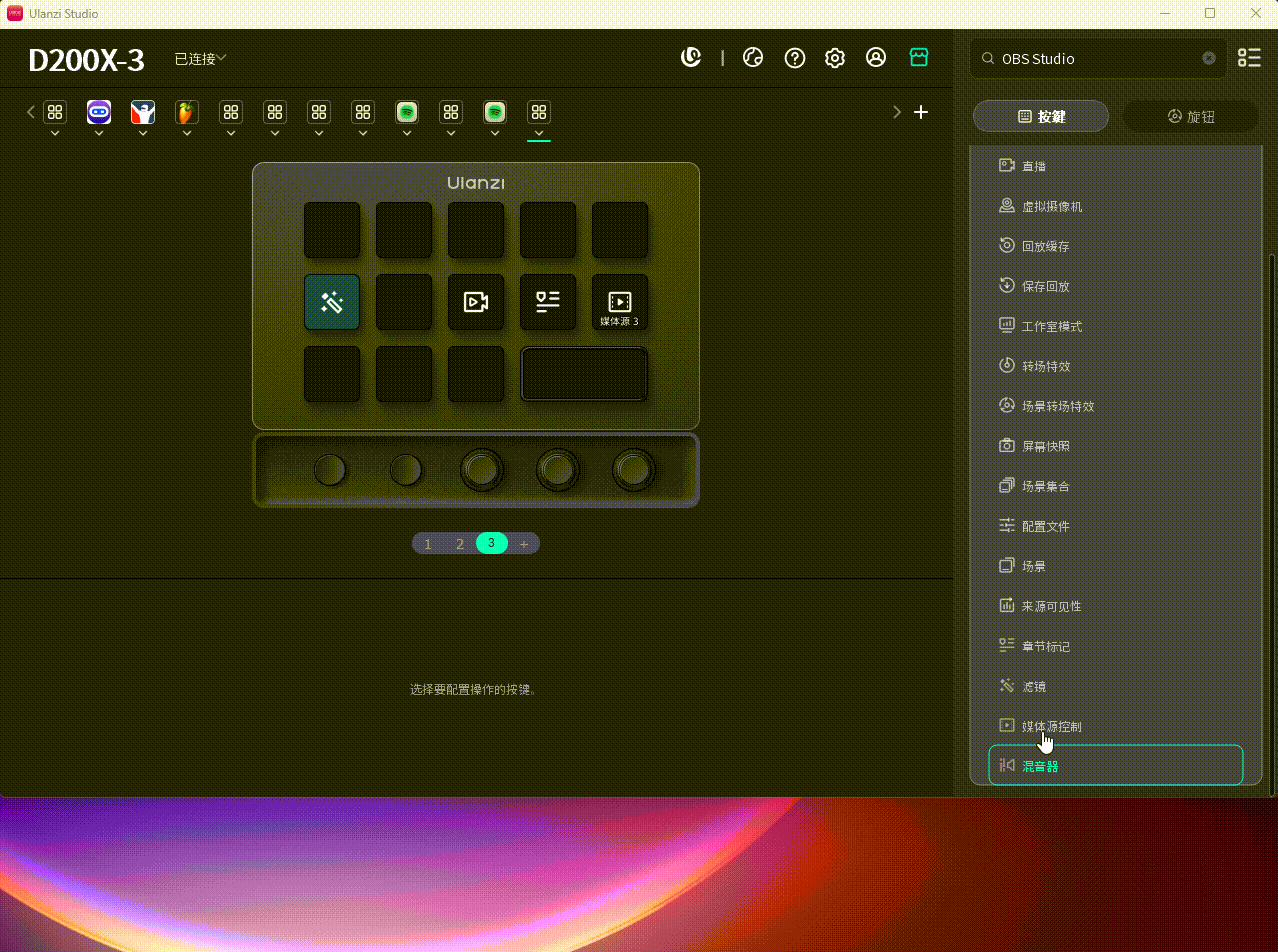Viewport: 1278px width, 952px height.
Task: Expand the 已连接 device dropdown
Action: click(200, 59)
